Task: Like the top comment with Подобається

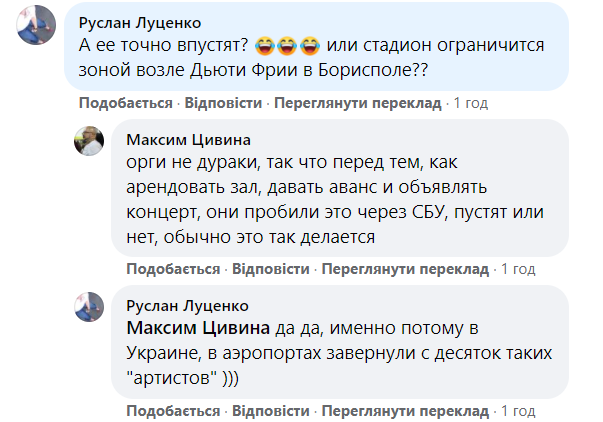Action: tap(126, 103)
